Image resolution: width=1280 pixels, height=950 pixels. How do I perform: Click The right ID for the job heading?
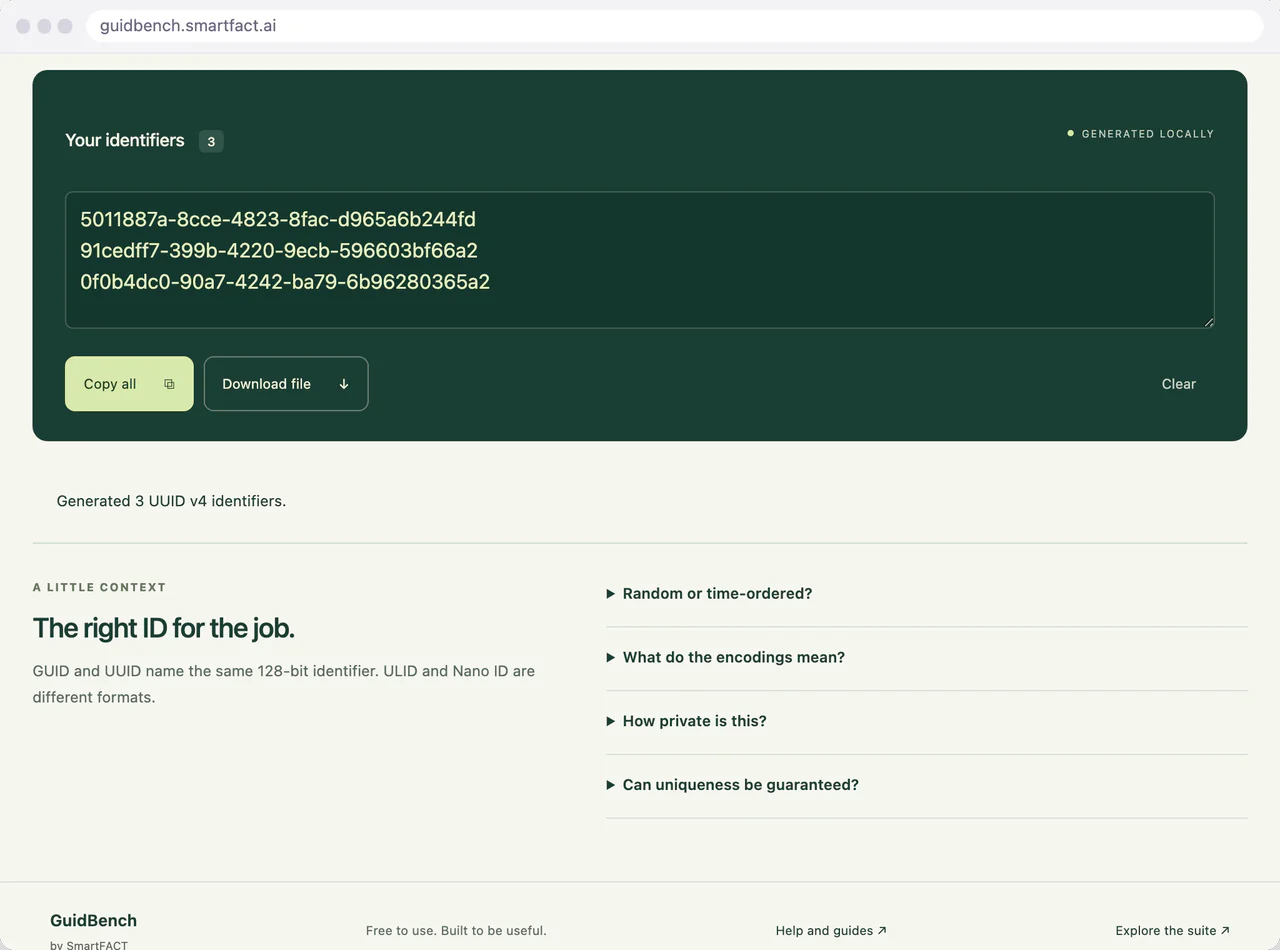[163, 628]
